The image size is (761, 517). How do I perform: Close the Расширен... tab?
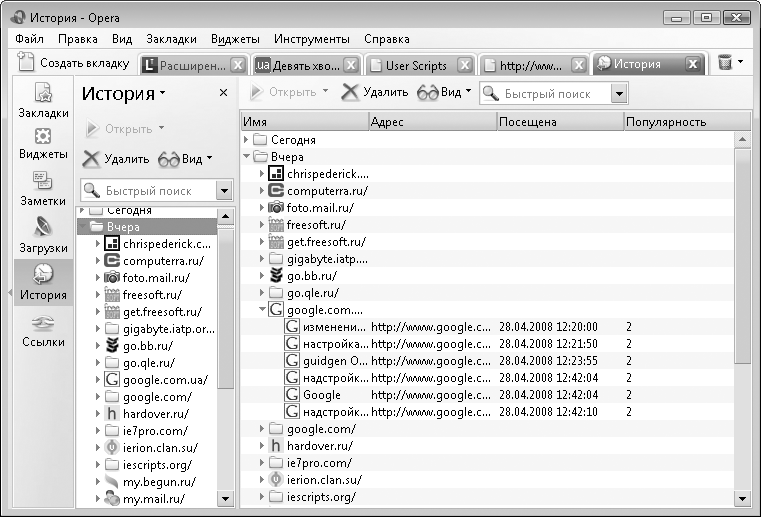[x=237, y=65]
